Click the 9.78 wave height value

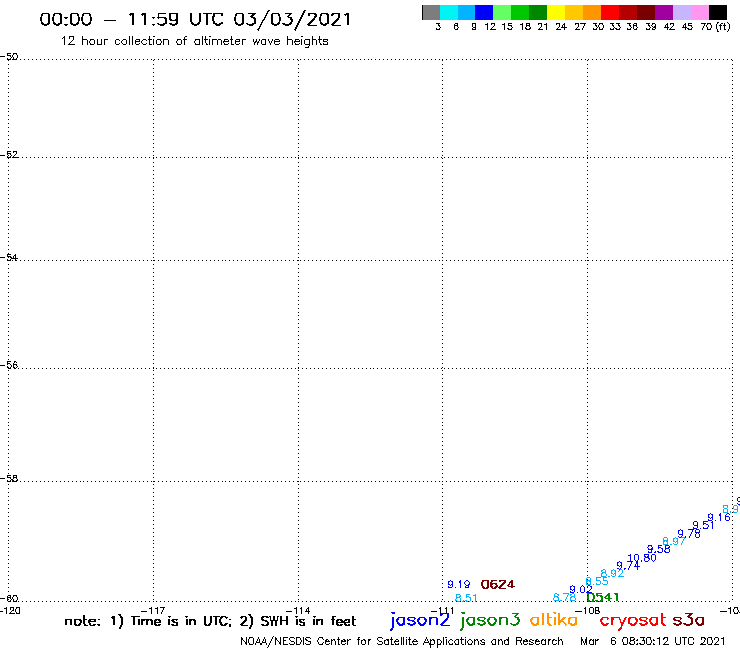click(x=689, y=534)
